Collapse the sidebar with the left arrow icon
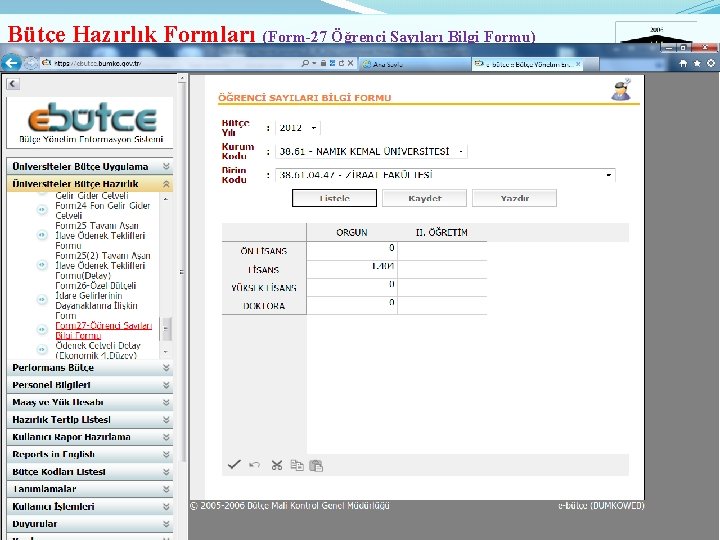720x540 pixels. click(x=13, y=84)
